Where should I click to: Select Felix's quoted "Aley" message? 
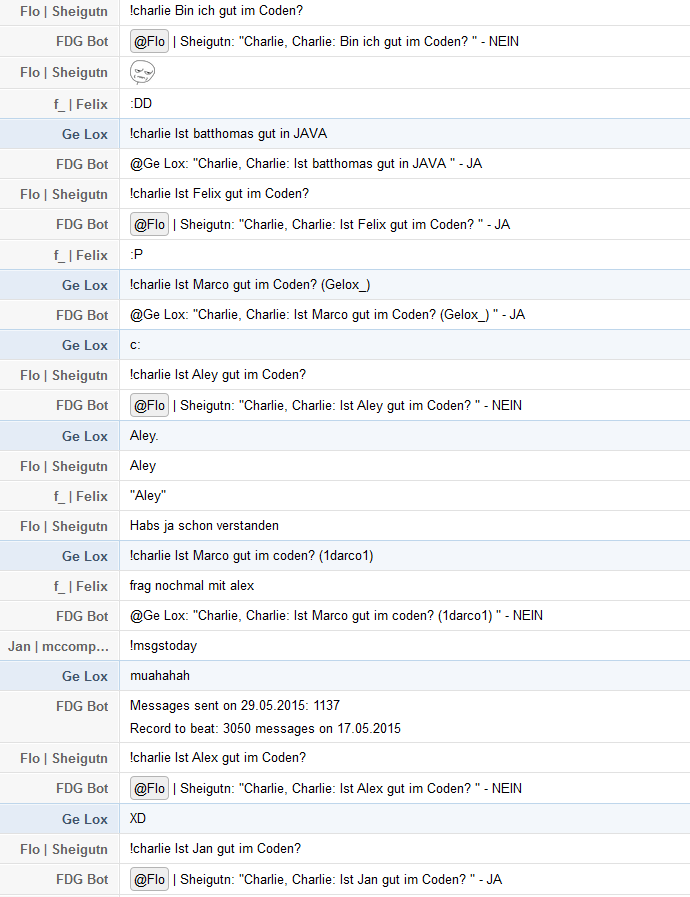point(148,495)
